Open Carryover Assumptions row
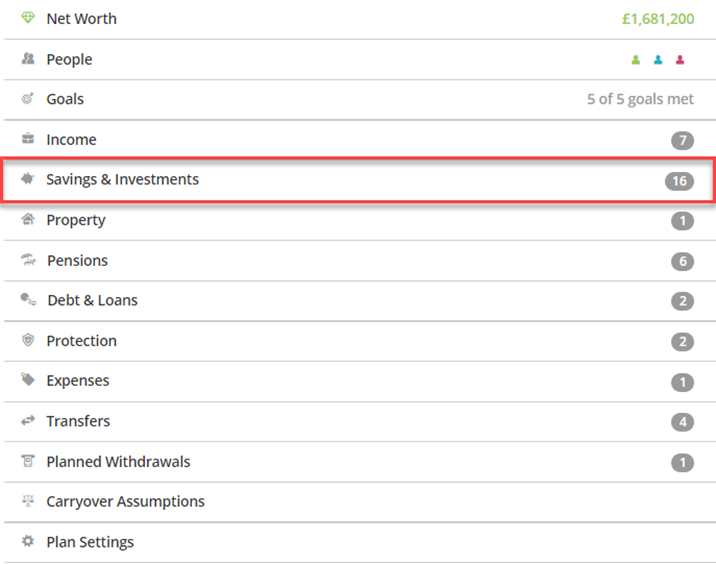716x564 pixels. pyautogui.click(x=358, y=502)
